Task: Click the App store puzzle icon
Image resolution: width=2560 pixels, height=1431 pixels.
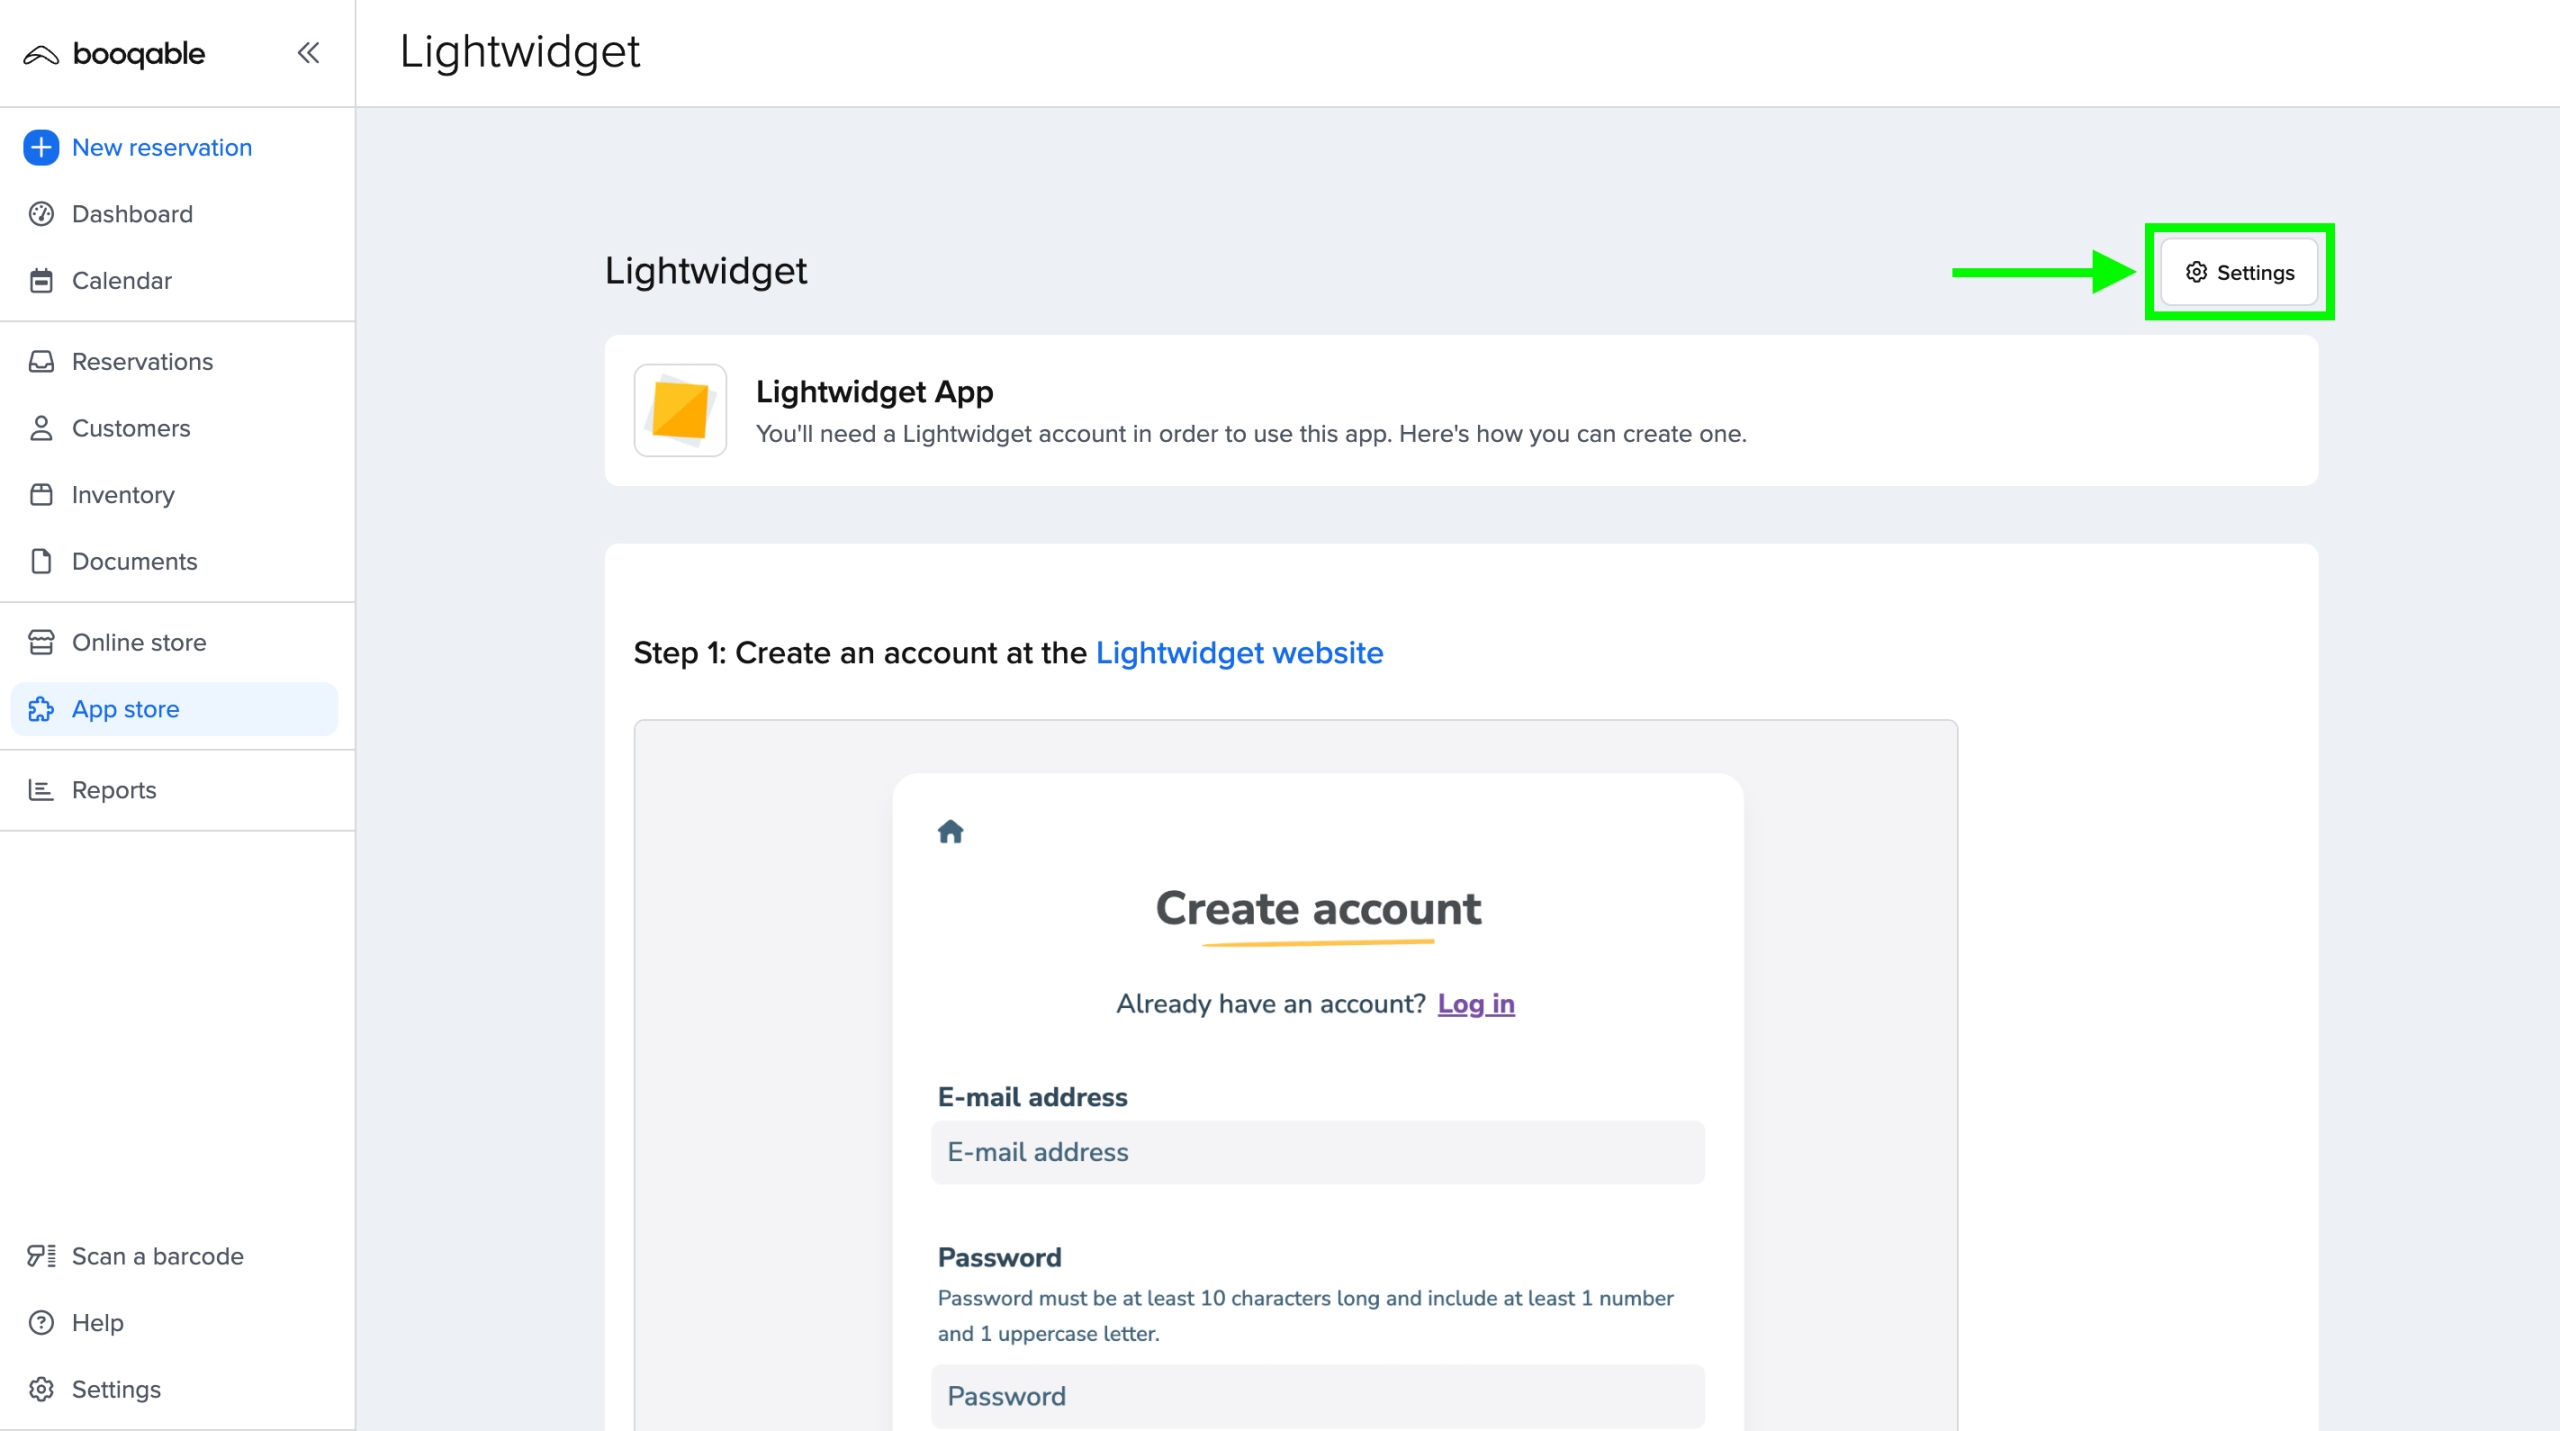Action: [x=40, y=709]
